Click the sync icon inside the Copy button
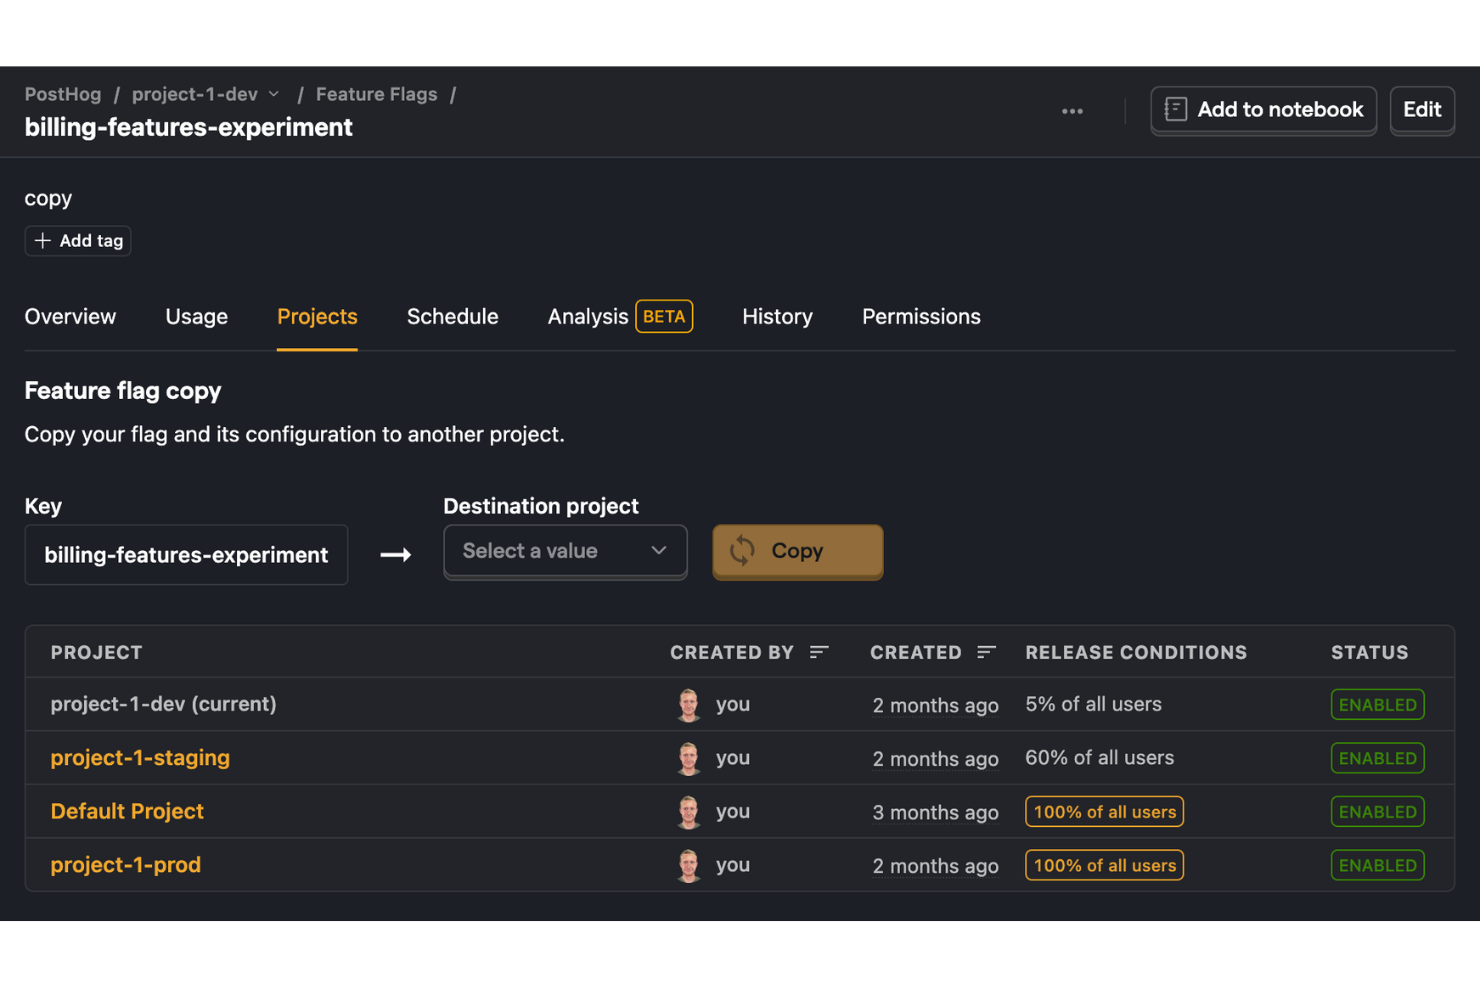Image resolution: width=1480 pixels, height=987 pixels. click(742, 551)
